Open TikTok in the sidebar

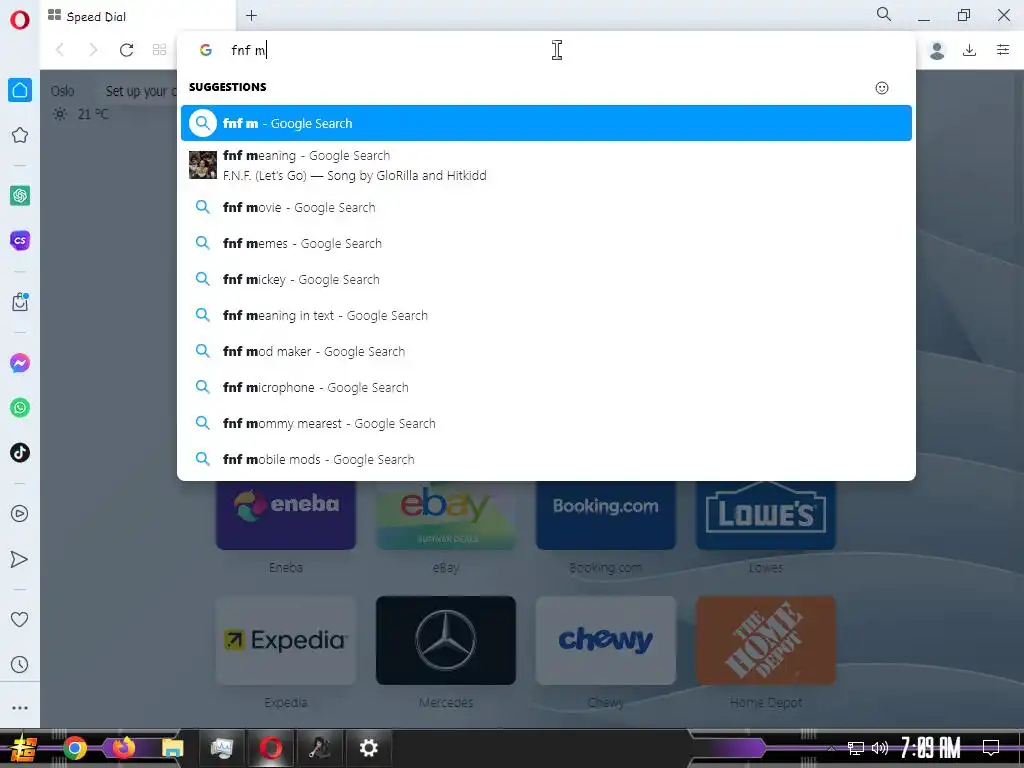pyautogui.click(x=20, y=453)
